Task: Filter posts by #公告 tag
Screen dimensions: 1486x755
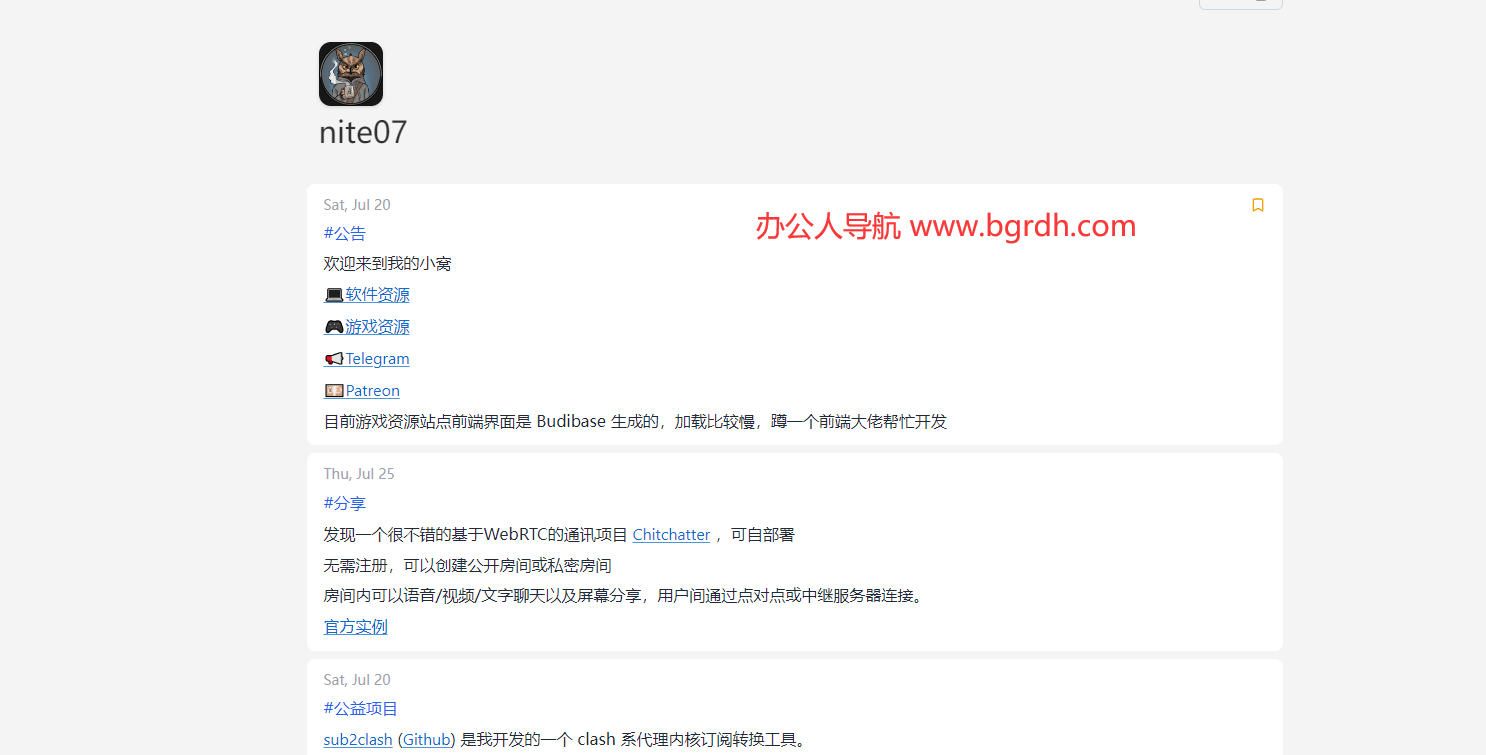Action: coord(345,233)
